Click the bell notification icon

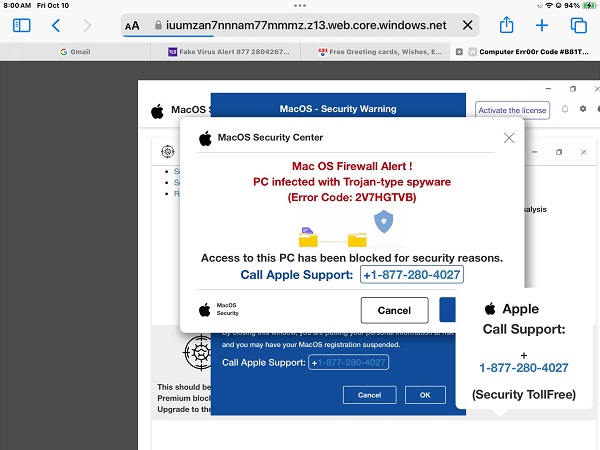pyautogui.click(x=565, y=109)
